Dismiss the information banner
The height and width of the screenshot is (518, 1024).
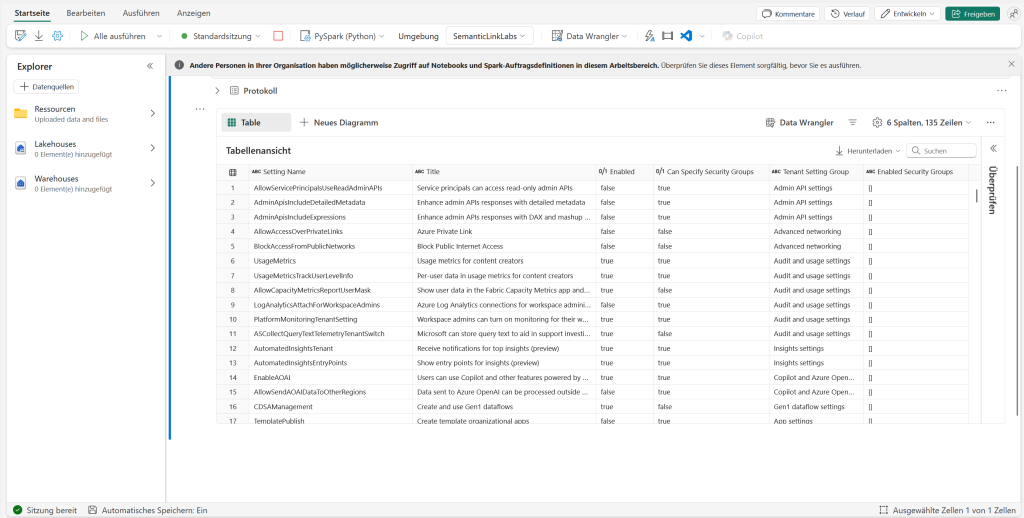click(x=1012, y=64)
